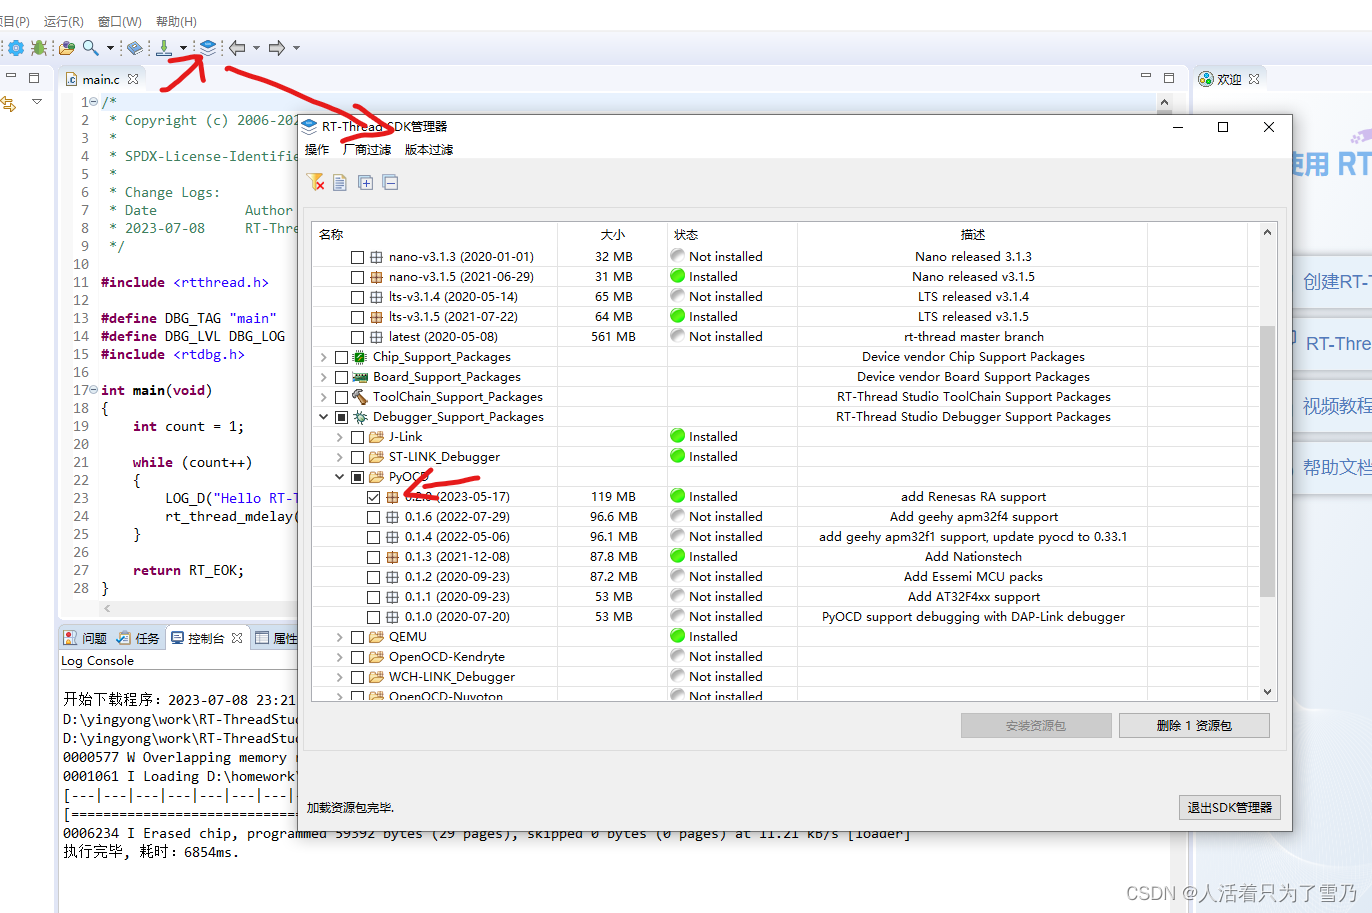Click the build gear icon
Image resolution: width=1372 pixels, height=913 pixels.
pyautogui.click(x=15, y=47)
